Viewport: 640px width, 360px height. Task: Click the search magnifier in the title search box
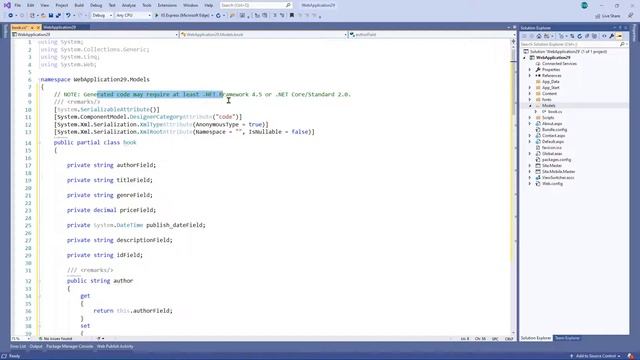(288, 5)
